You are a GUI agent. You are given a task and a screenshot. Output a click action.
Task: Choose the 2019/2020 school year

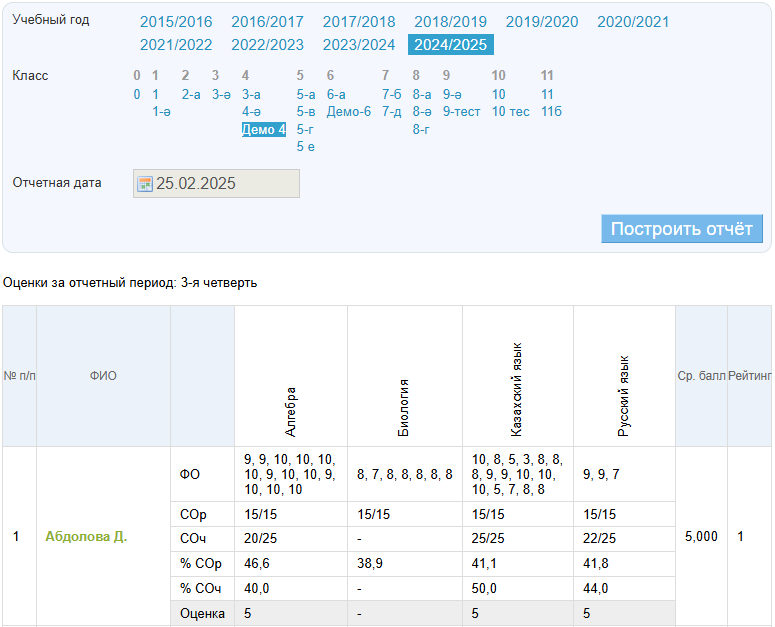point(542,21)
